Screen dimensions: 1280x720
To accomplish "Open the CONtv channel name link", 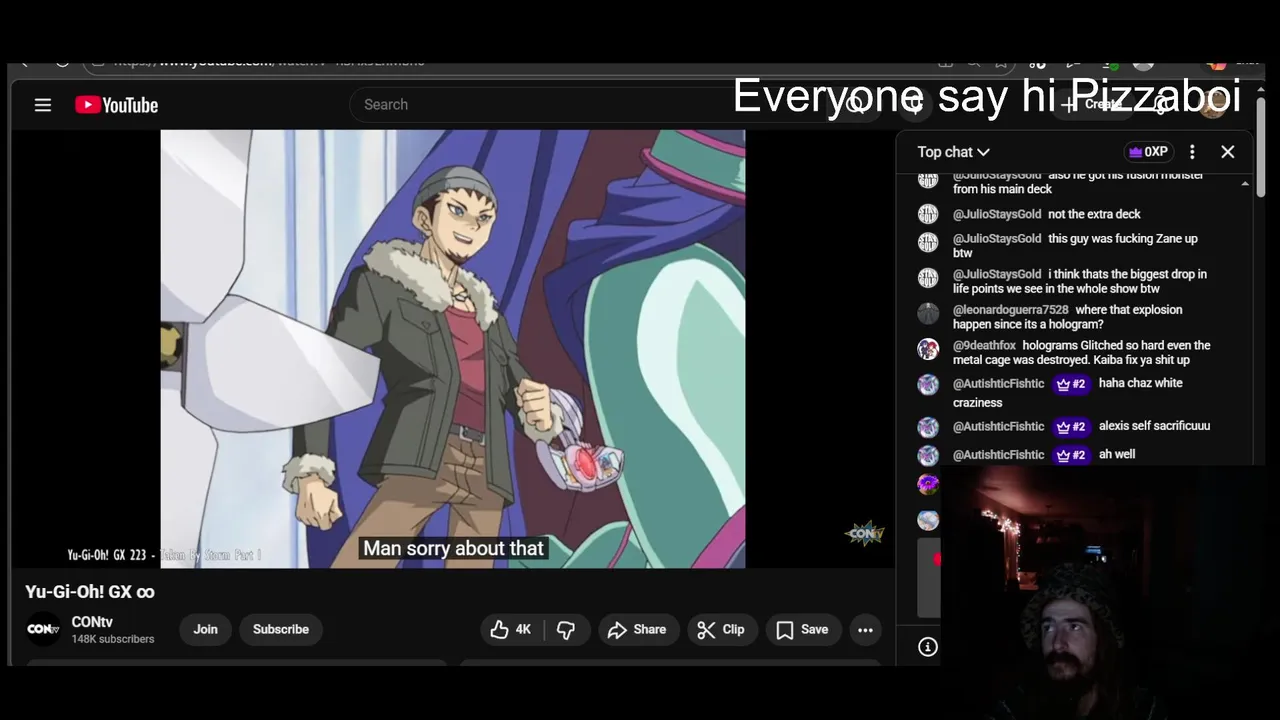I will (x=92, y=622).
